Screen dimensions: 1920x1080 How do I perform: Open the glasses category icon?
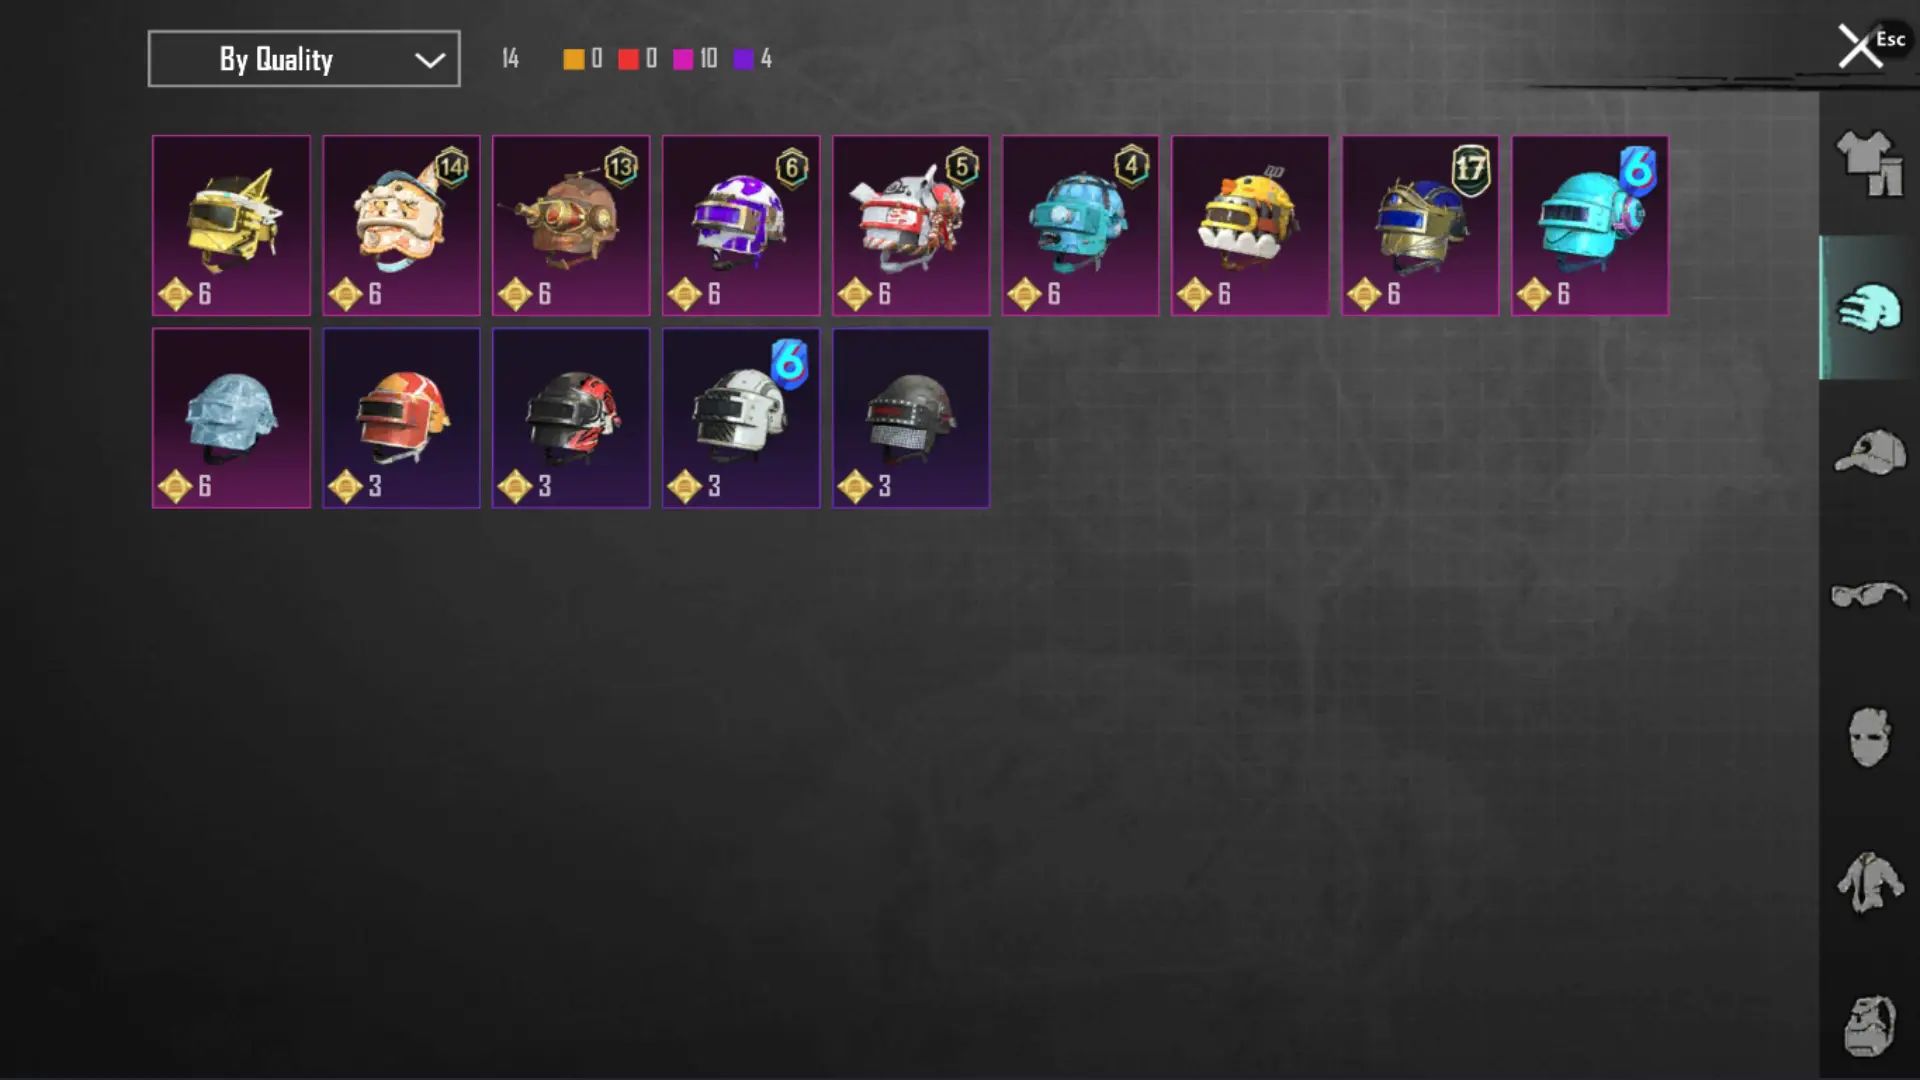coord(1868,595)
